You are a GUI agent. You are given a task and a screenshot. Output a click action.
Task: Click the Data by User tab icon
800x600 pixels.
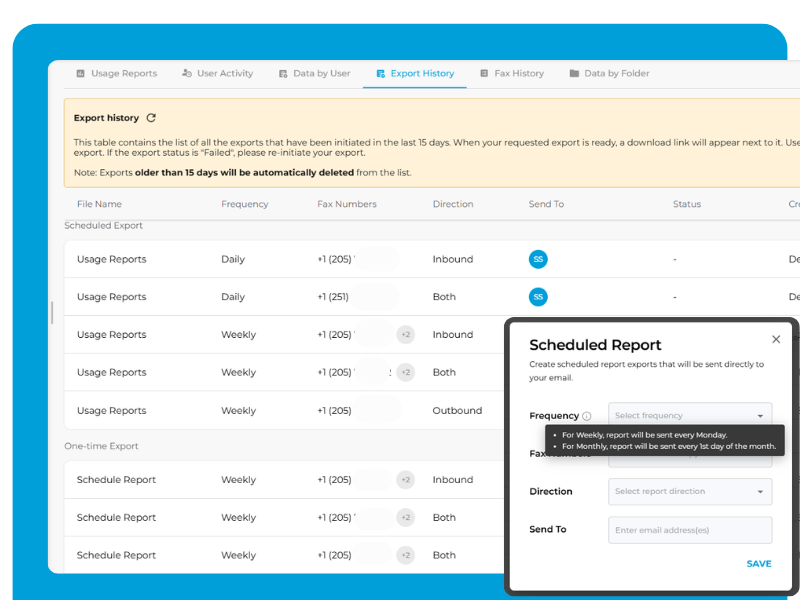click(283, 73)
